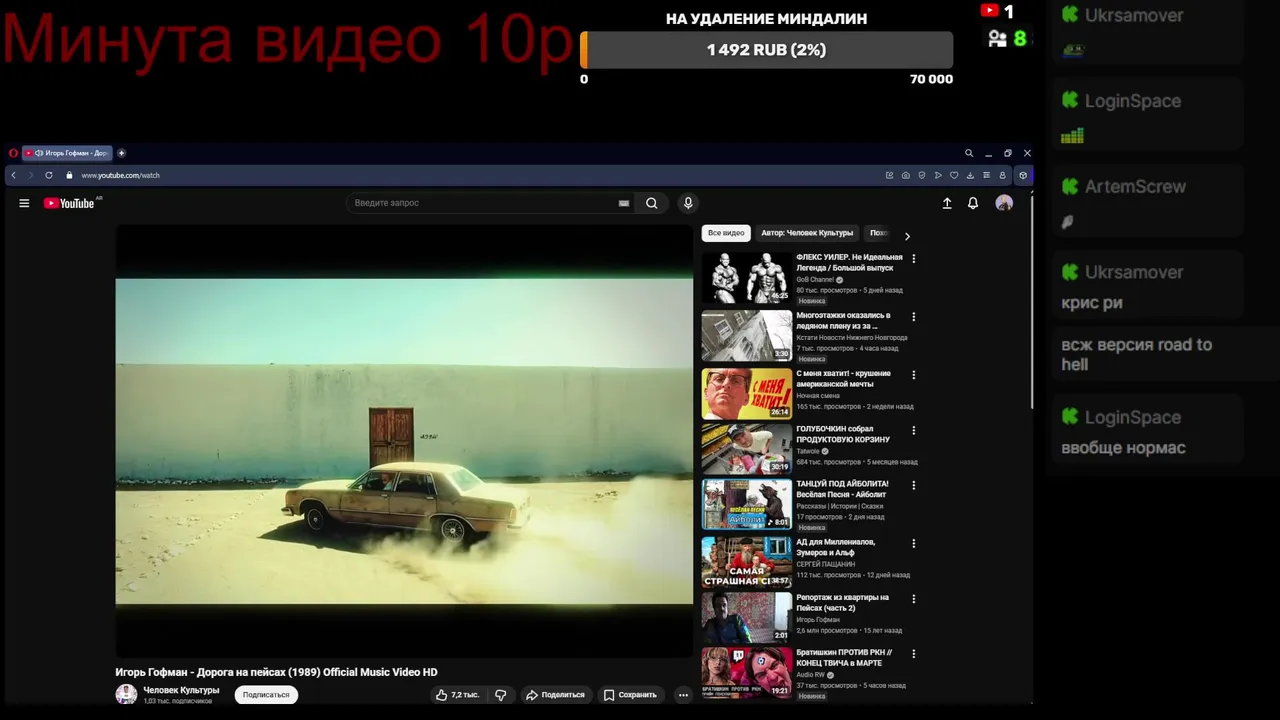
Task: Select the Автор: Человек Культуры chip
Action: coord(807,233)
